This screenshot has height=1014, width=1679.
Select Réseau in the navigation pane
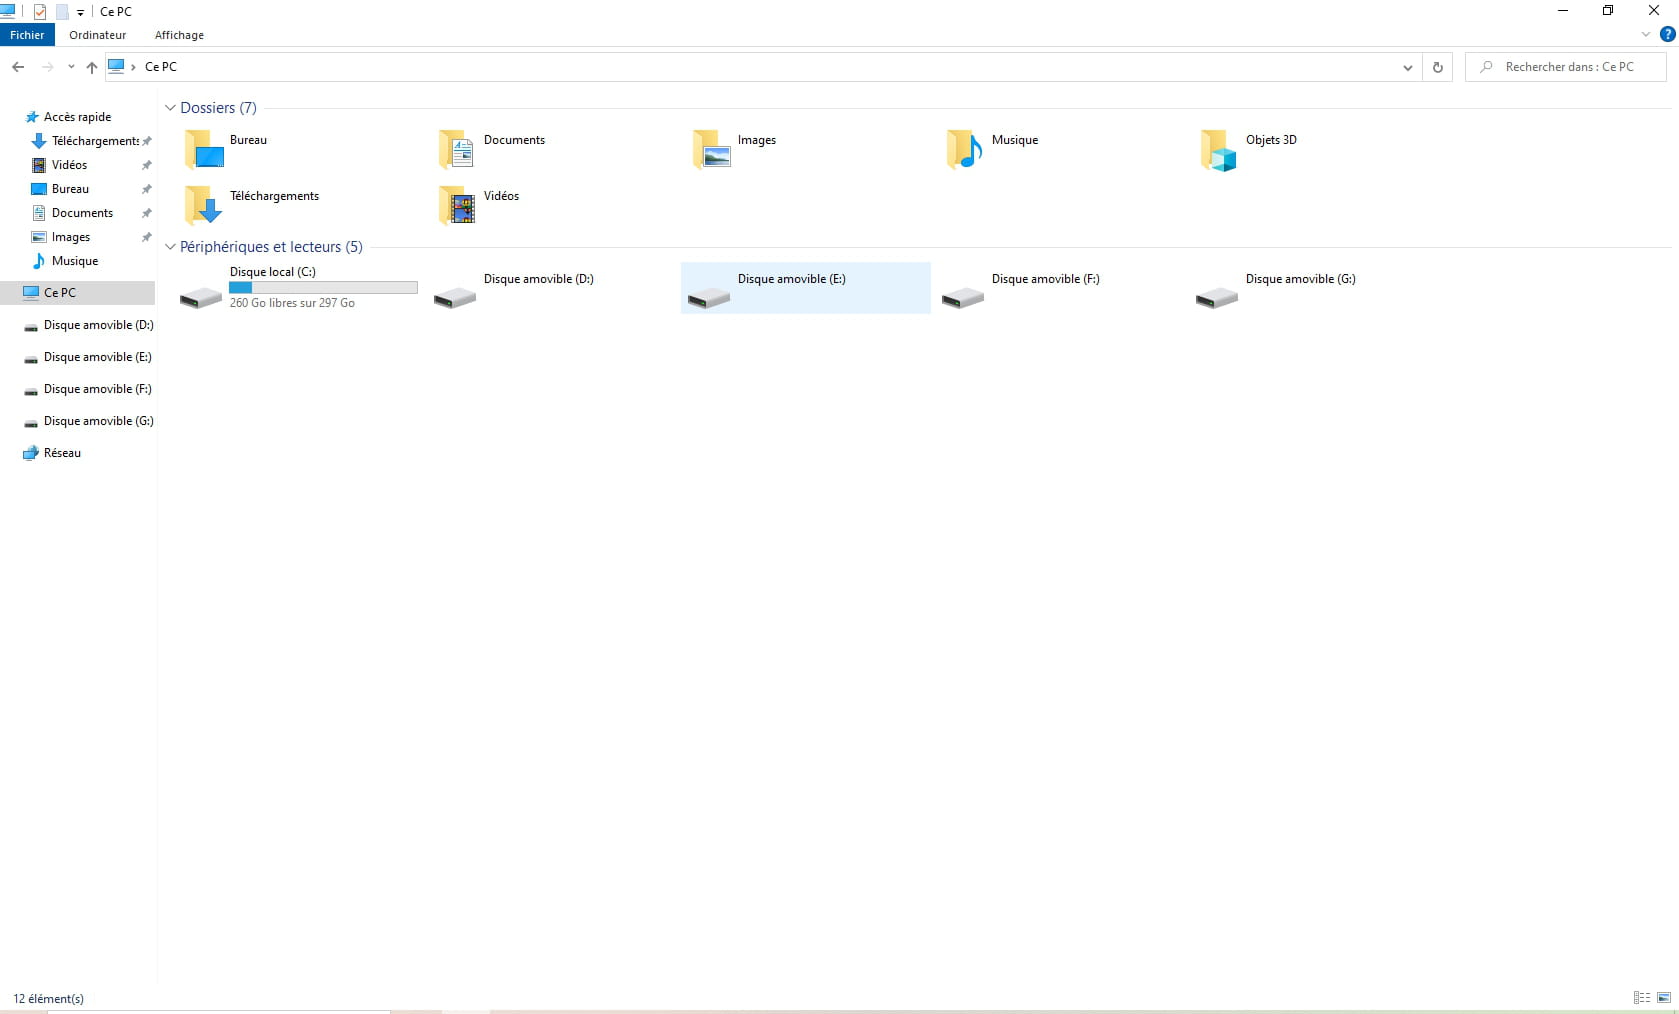[x=62, y=453]
